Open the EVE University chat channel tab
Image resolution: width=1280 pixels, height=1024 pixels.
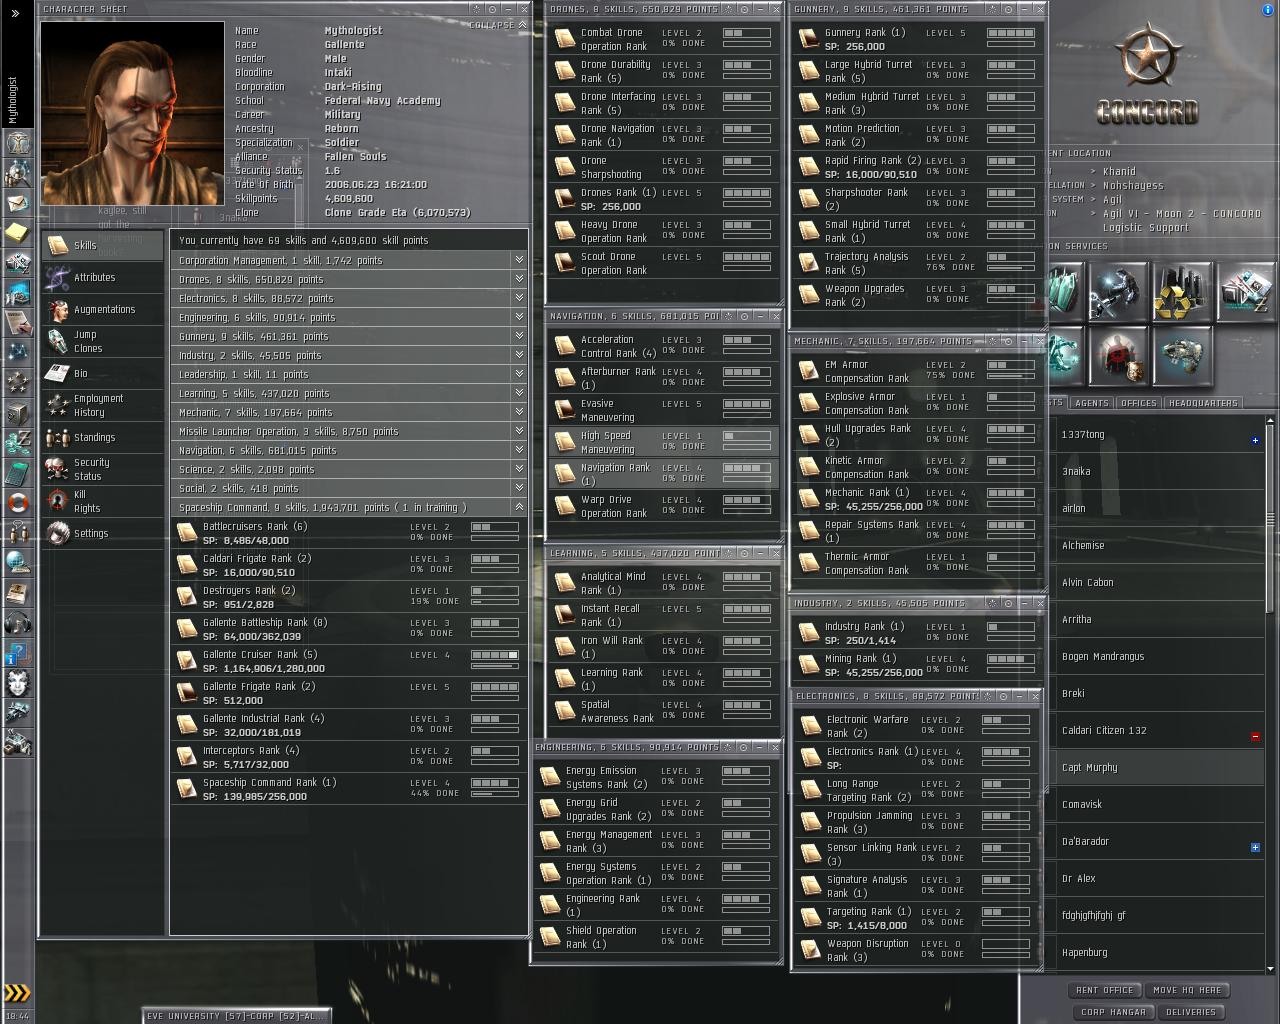pos(236,1016)
